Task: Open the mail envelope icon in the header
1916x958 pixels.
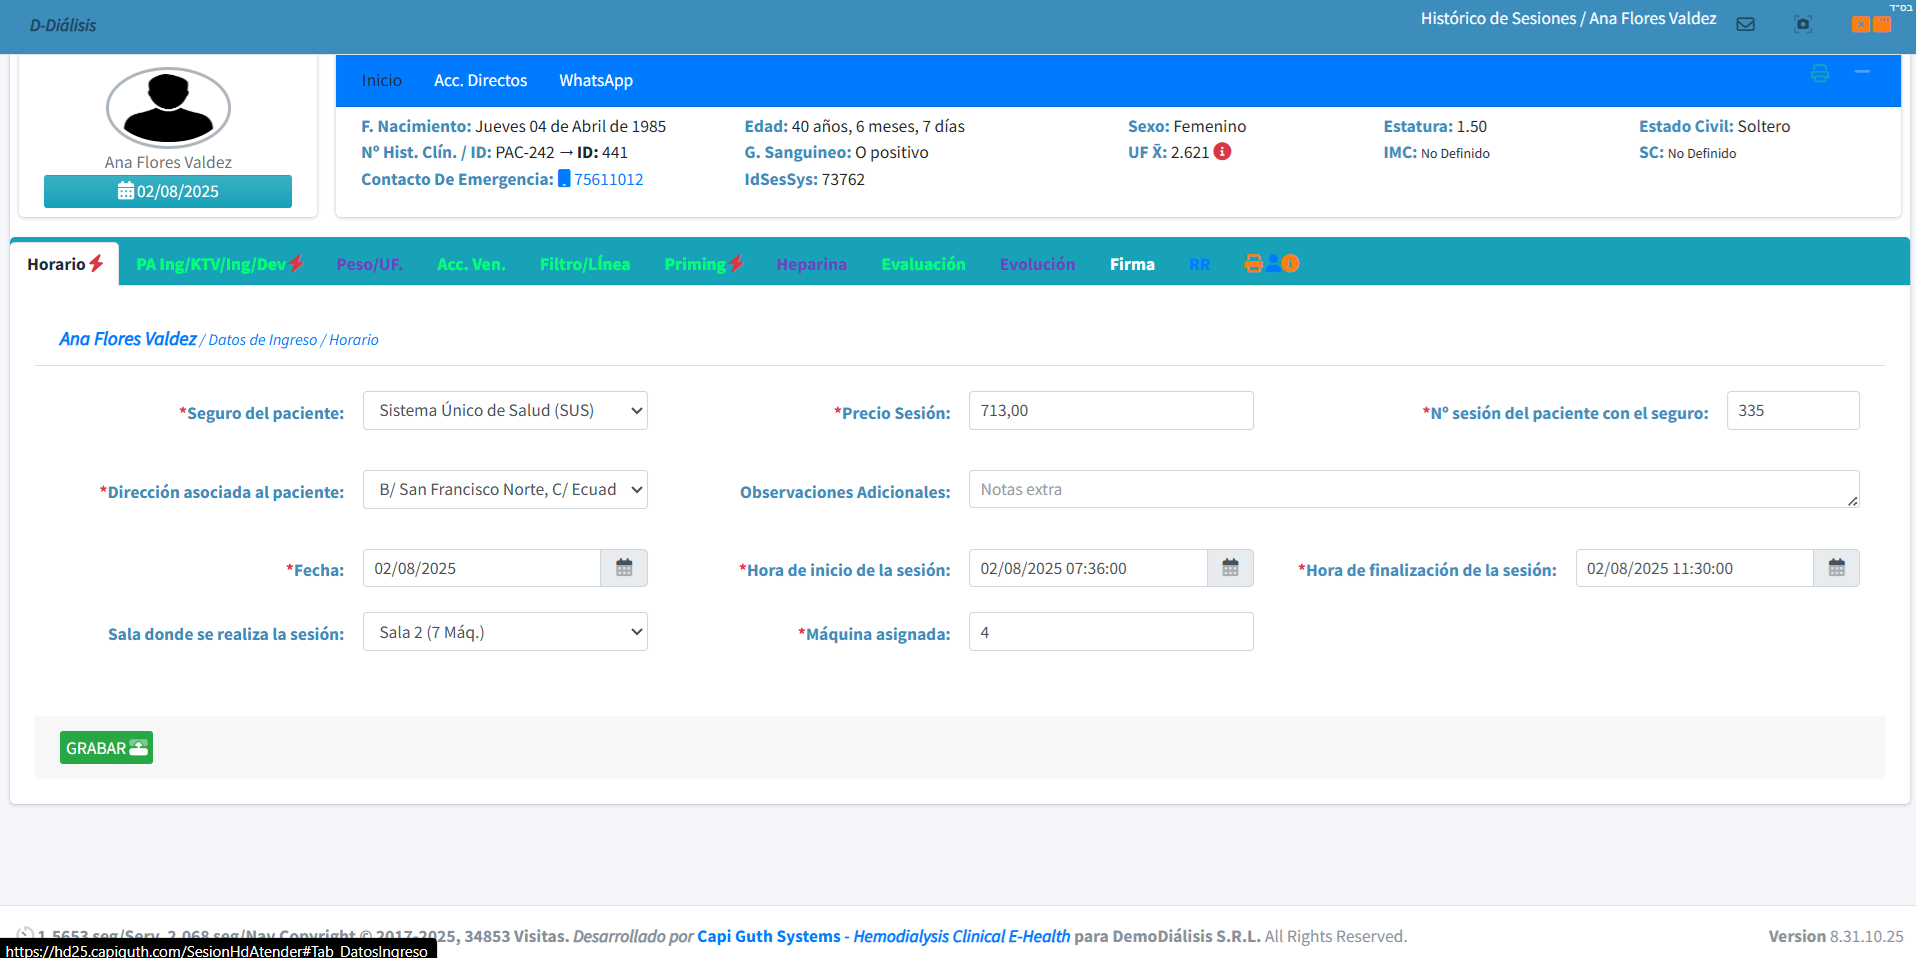Action: tap(1747, 23)
